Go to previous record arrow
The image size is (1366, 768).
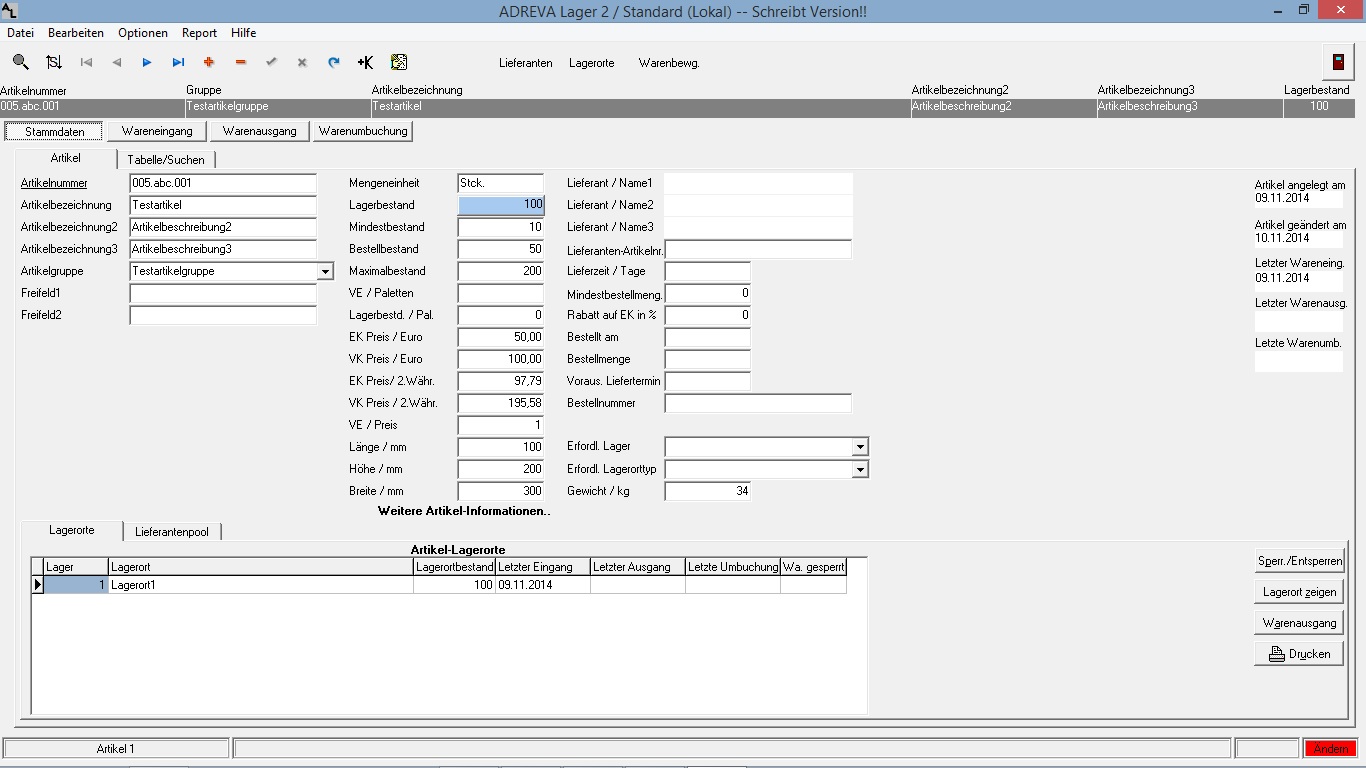pos(117,62)
